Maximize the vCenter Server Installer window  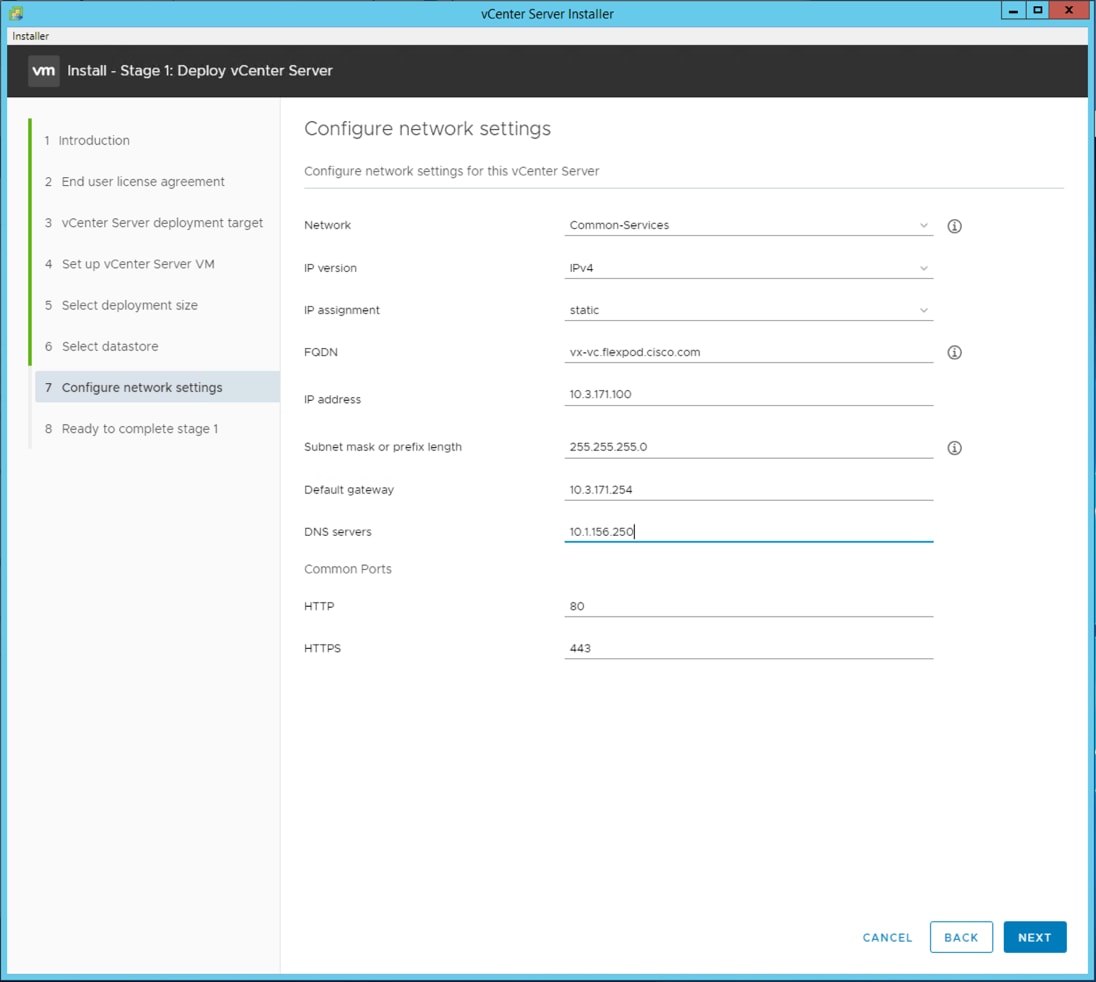point(1038,10)
